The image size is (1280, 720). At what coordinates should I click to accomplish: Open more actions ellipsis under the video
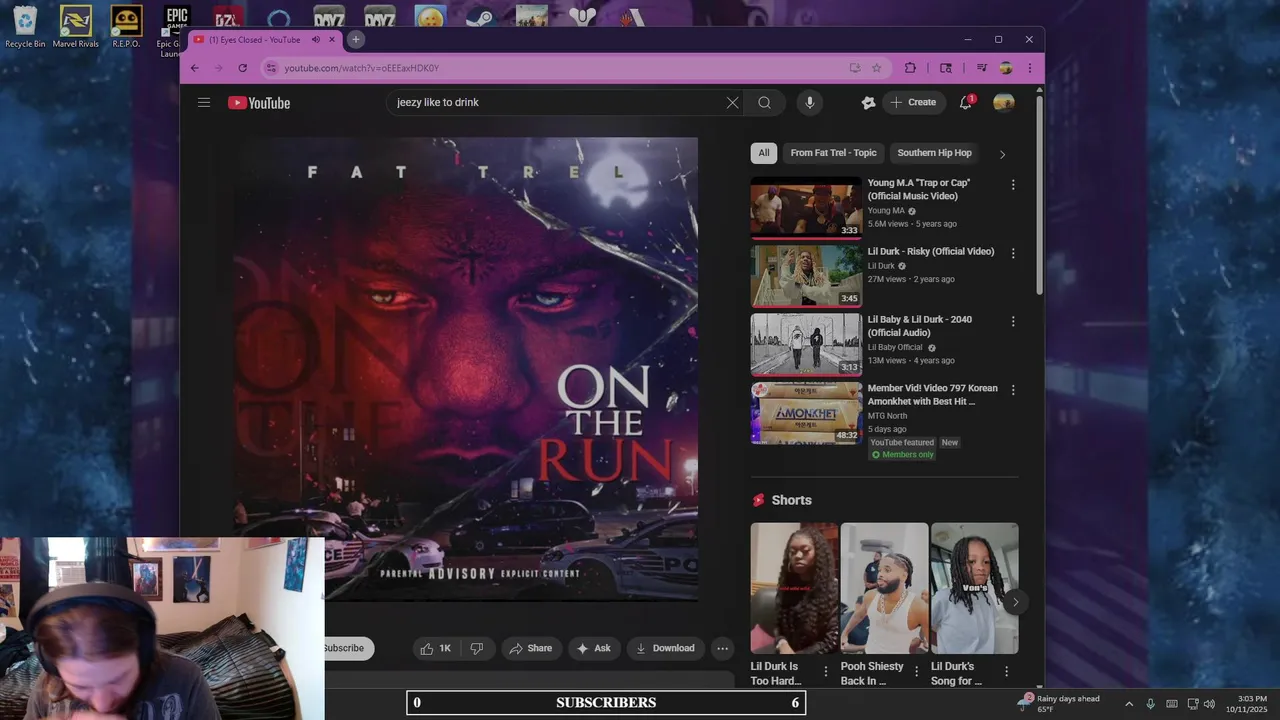coord(722,648)
